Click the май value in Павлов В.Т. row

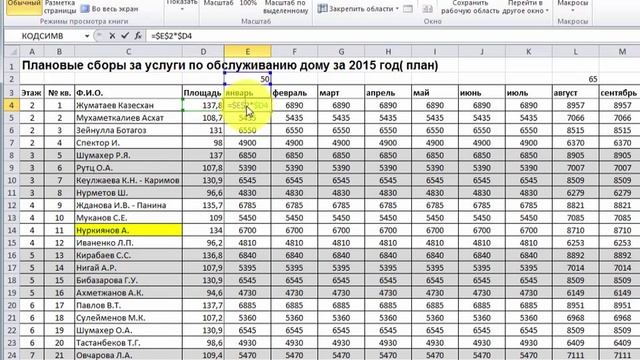click(x=435, y=305)
